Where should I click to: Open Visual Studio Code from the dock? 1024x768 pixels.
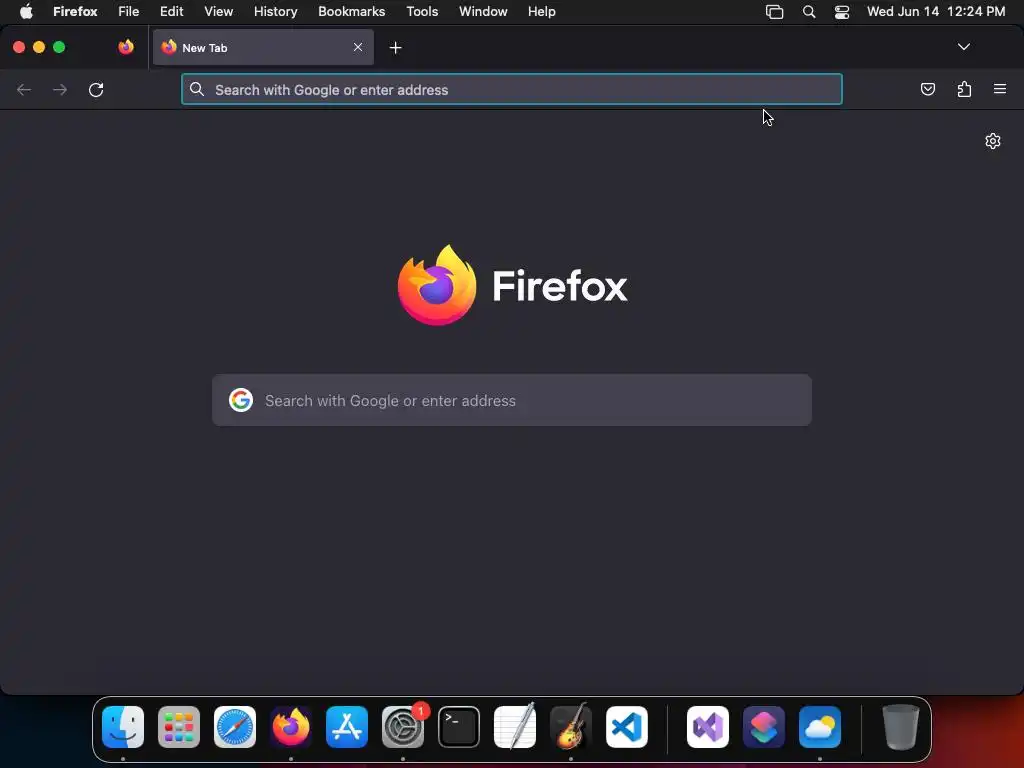pyautogui.click(x=627, y=727)
